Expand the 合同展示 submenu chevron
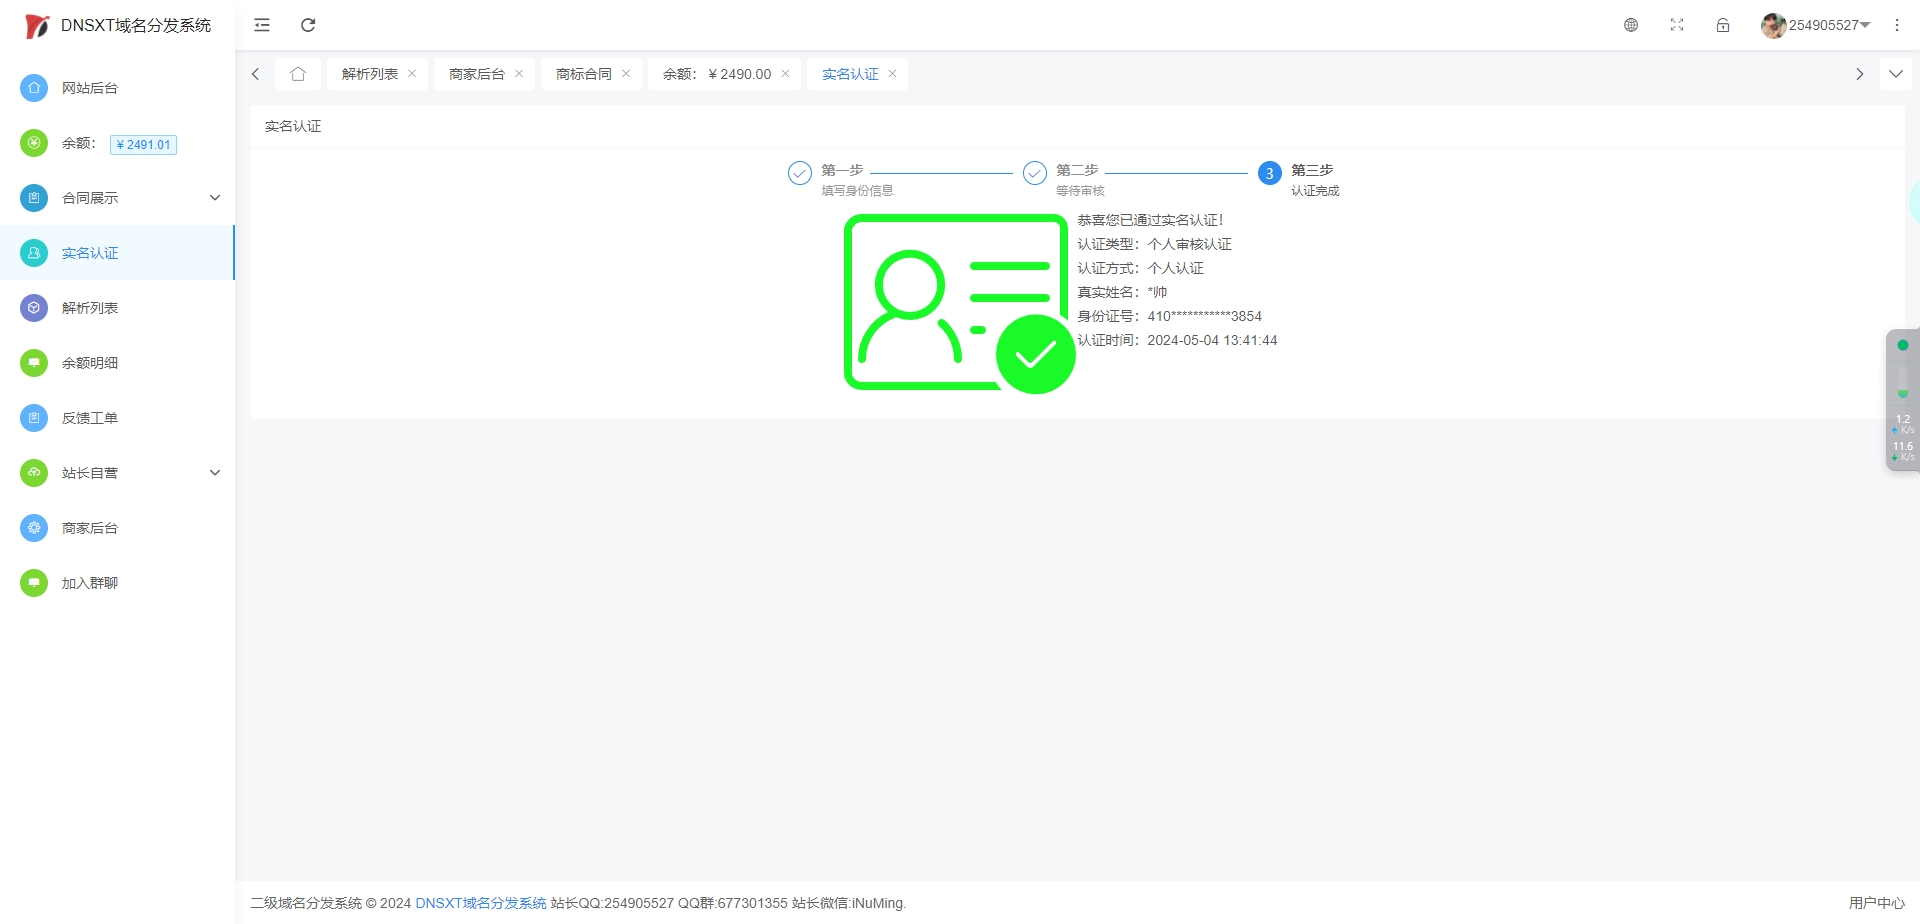1920x924 pixels. pos(215,198)
